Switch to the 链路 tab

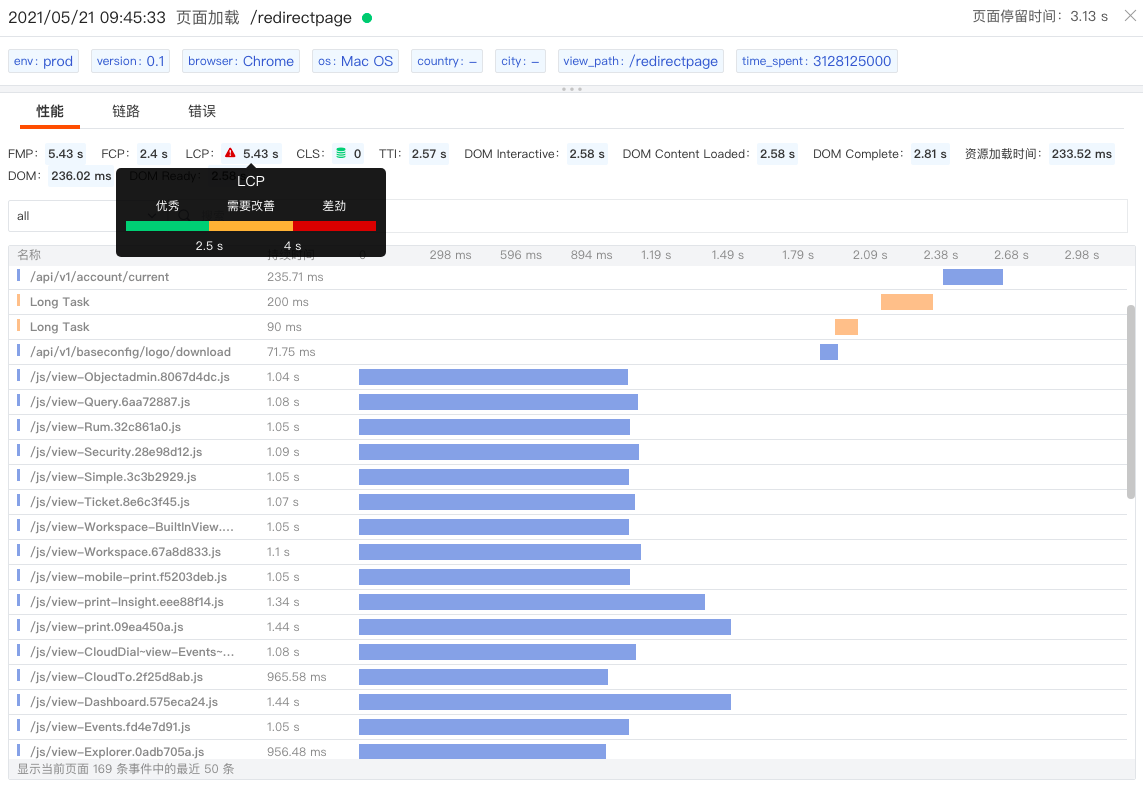(x=125, y=111)
